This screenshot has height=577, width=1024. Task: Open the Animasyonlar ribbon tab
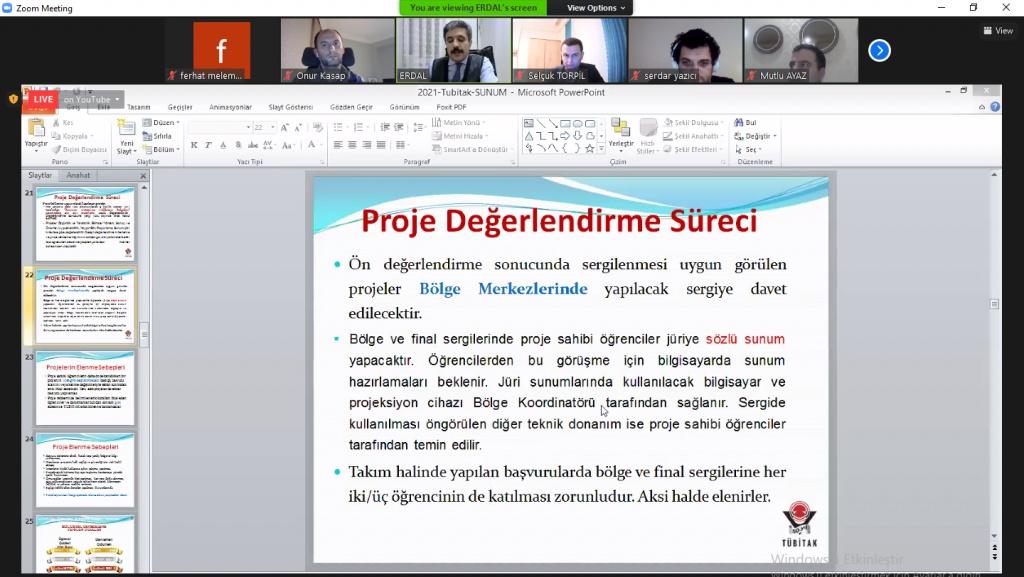(230, 107)
